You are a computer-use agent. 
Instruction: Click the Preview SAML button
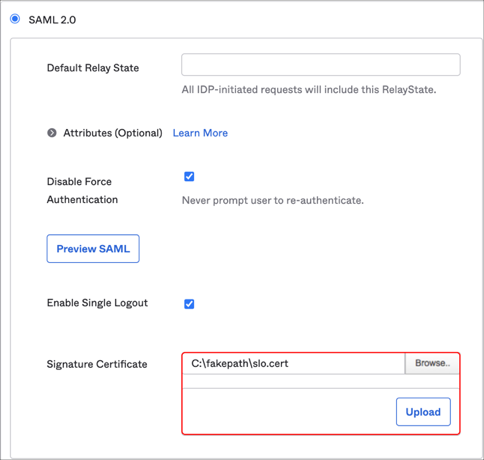pos(93,249)
